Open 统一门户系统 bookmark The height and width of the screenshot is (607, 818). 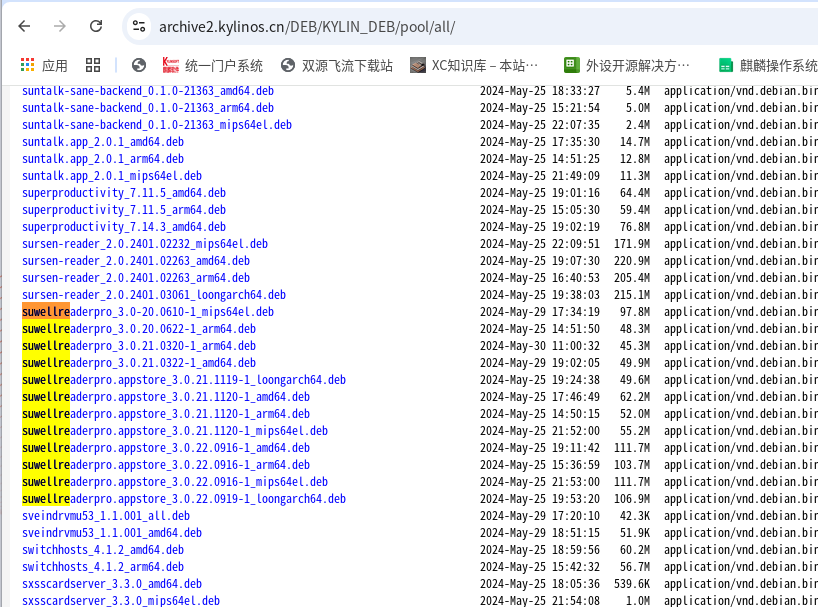click(x=211, y=66)
